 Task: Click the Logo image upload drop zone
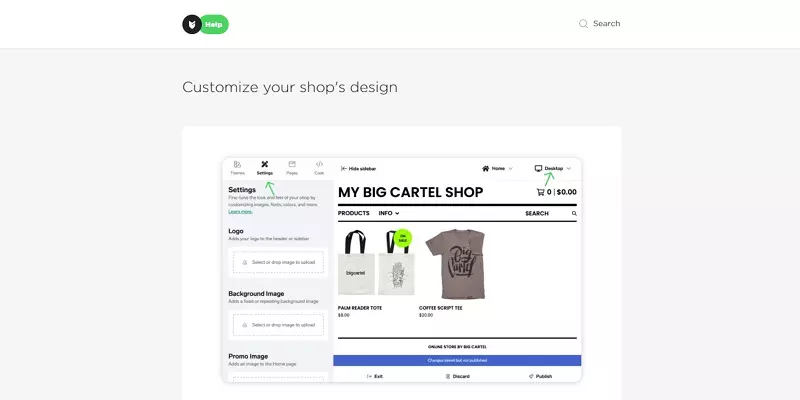coord(279,262)
